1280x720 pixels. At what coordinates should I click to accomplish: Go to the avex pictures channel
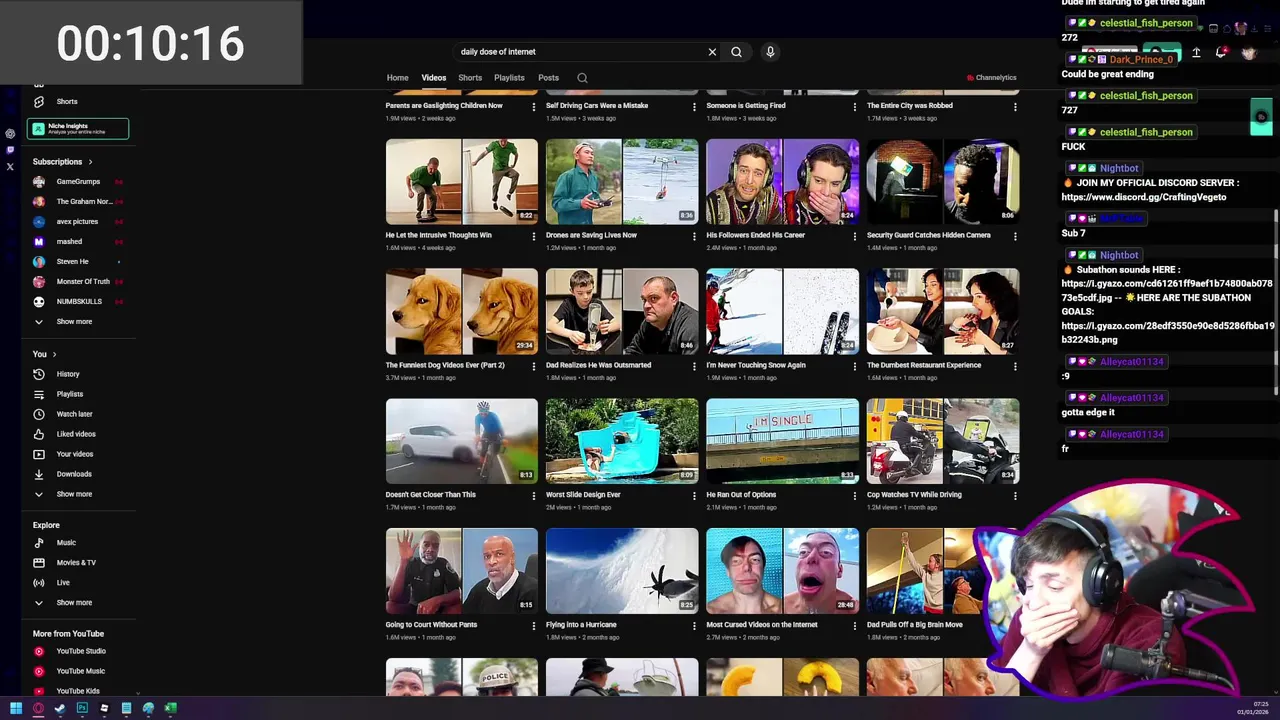point(78,222)
